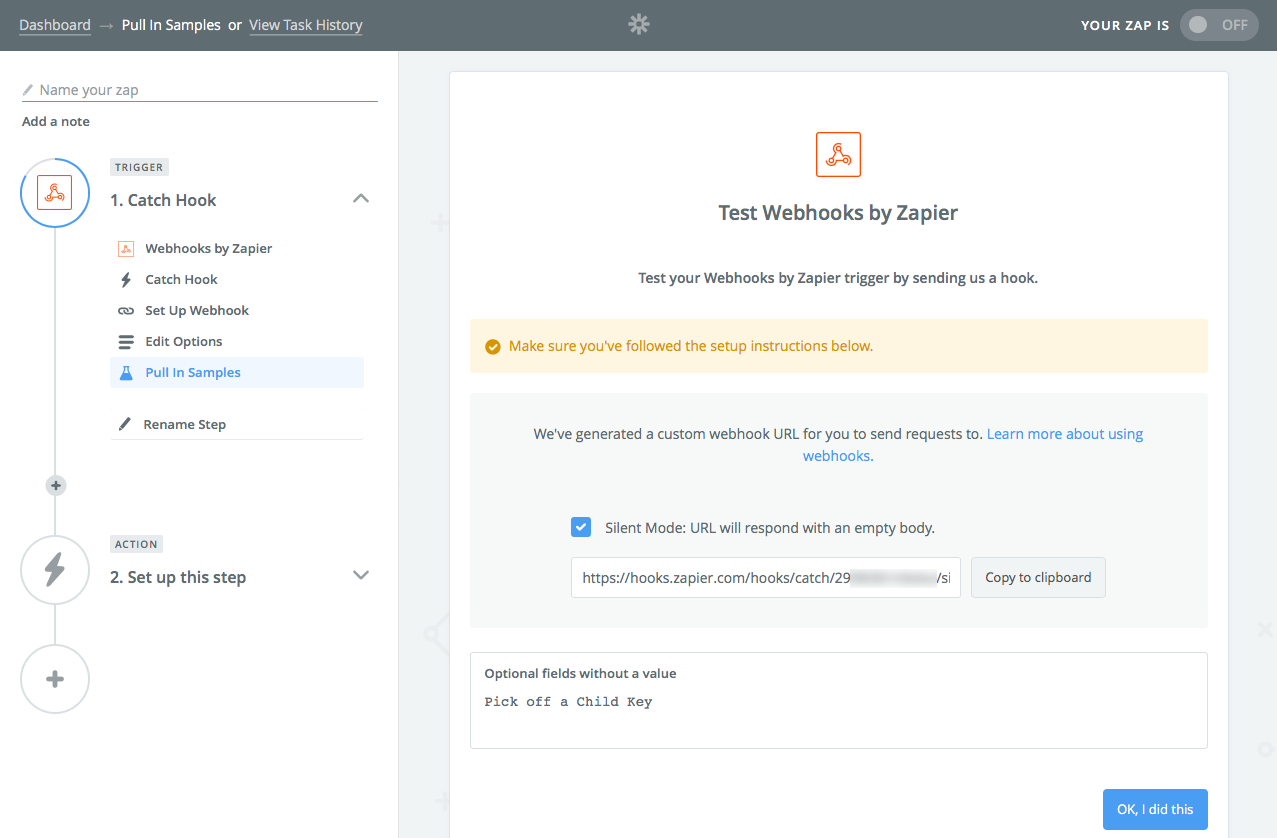Click the Silent Mode description text

click(x=770, y=528)
